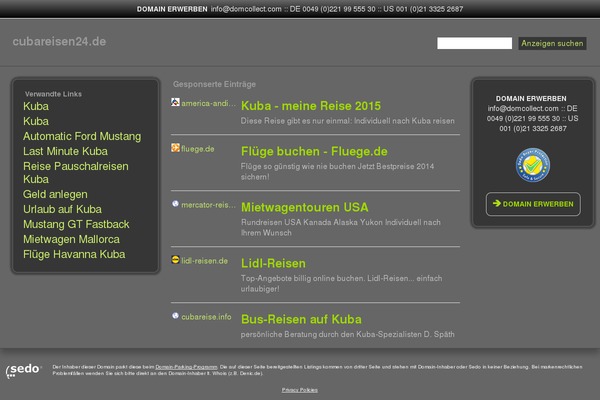The height and width of the screenshot is (400, 600).
Task: Click the Anzeigen suchen button
Action: (552, 43)
